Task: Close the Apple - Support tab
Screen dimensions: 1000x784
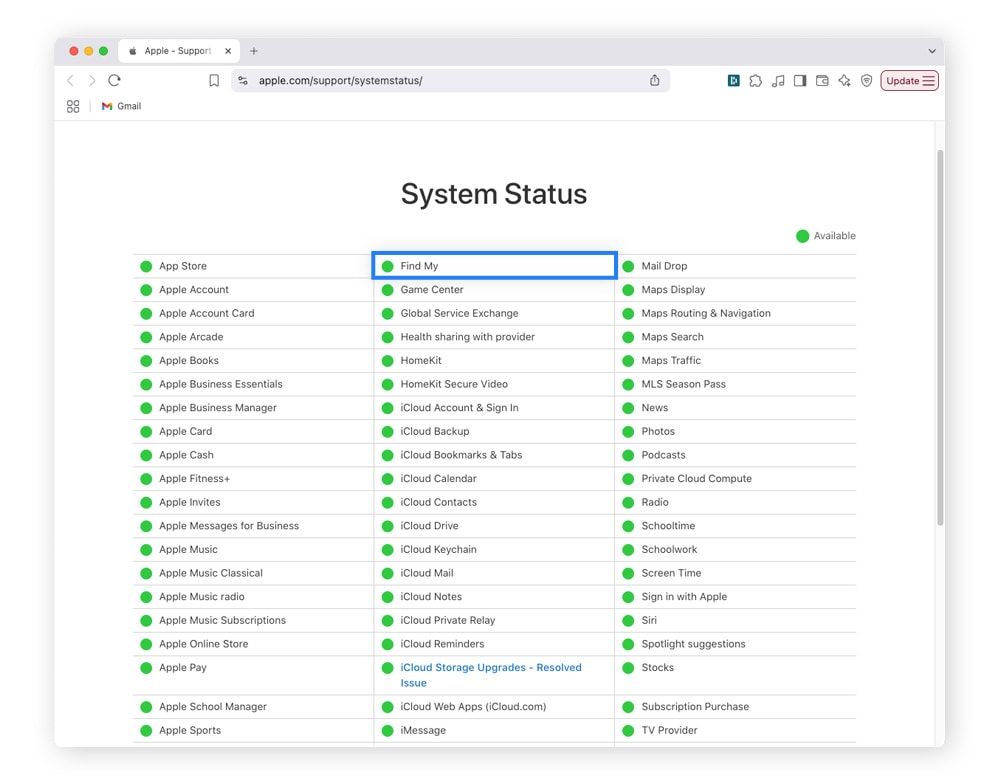Action: click(x=228, y=51)
